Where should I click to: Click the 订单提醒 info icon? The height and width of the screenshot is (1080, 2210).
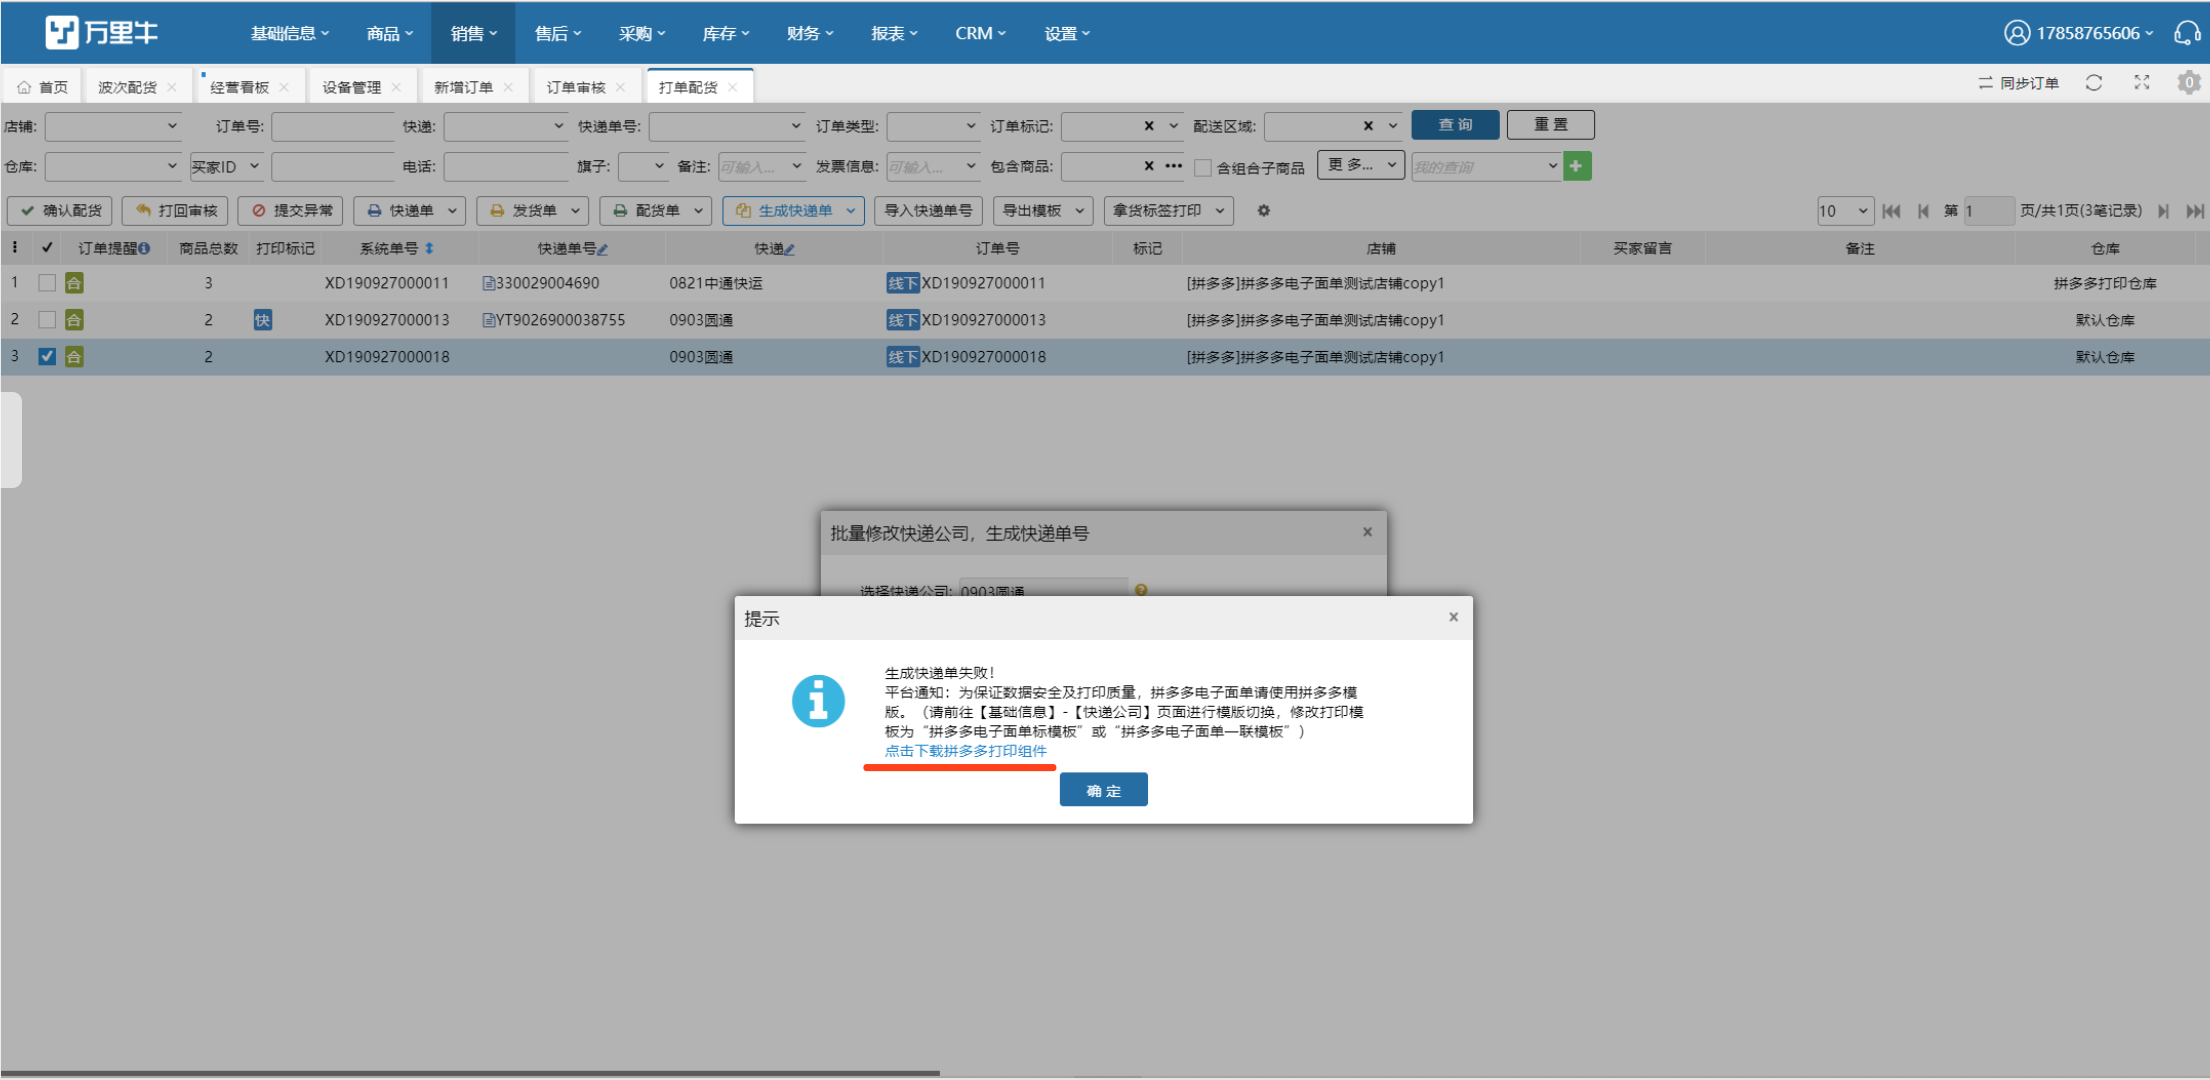coord(144,248)
